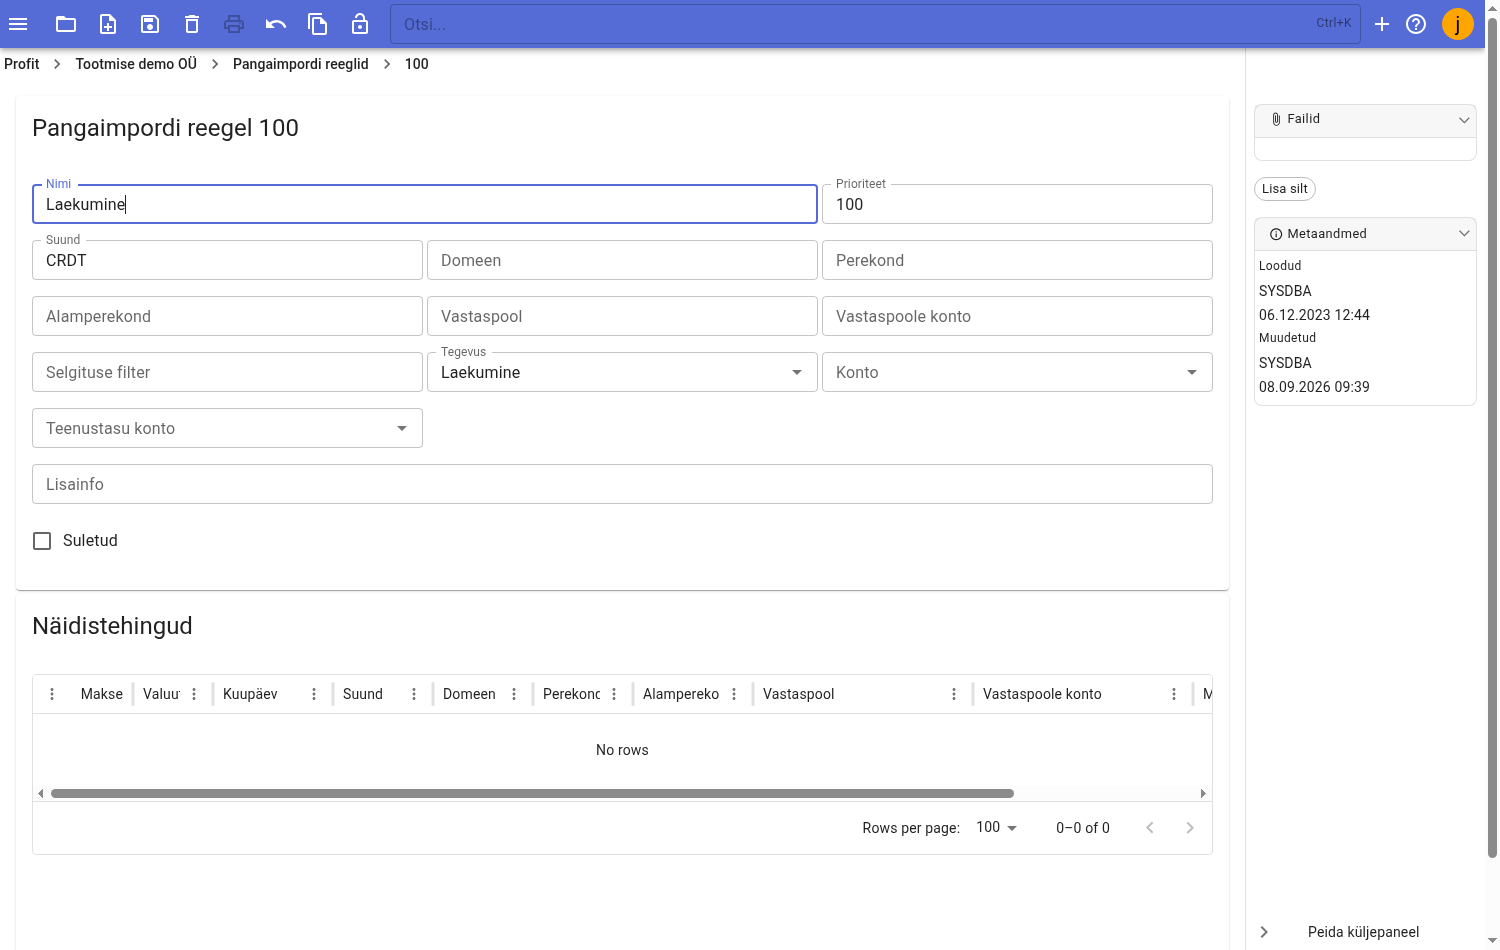The image size is (1500, 950).
Task: Change rows per page value 100
Action: pyautogui.click(x=996, y=827)
